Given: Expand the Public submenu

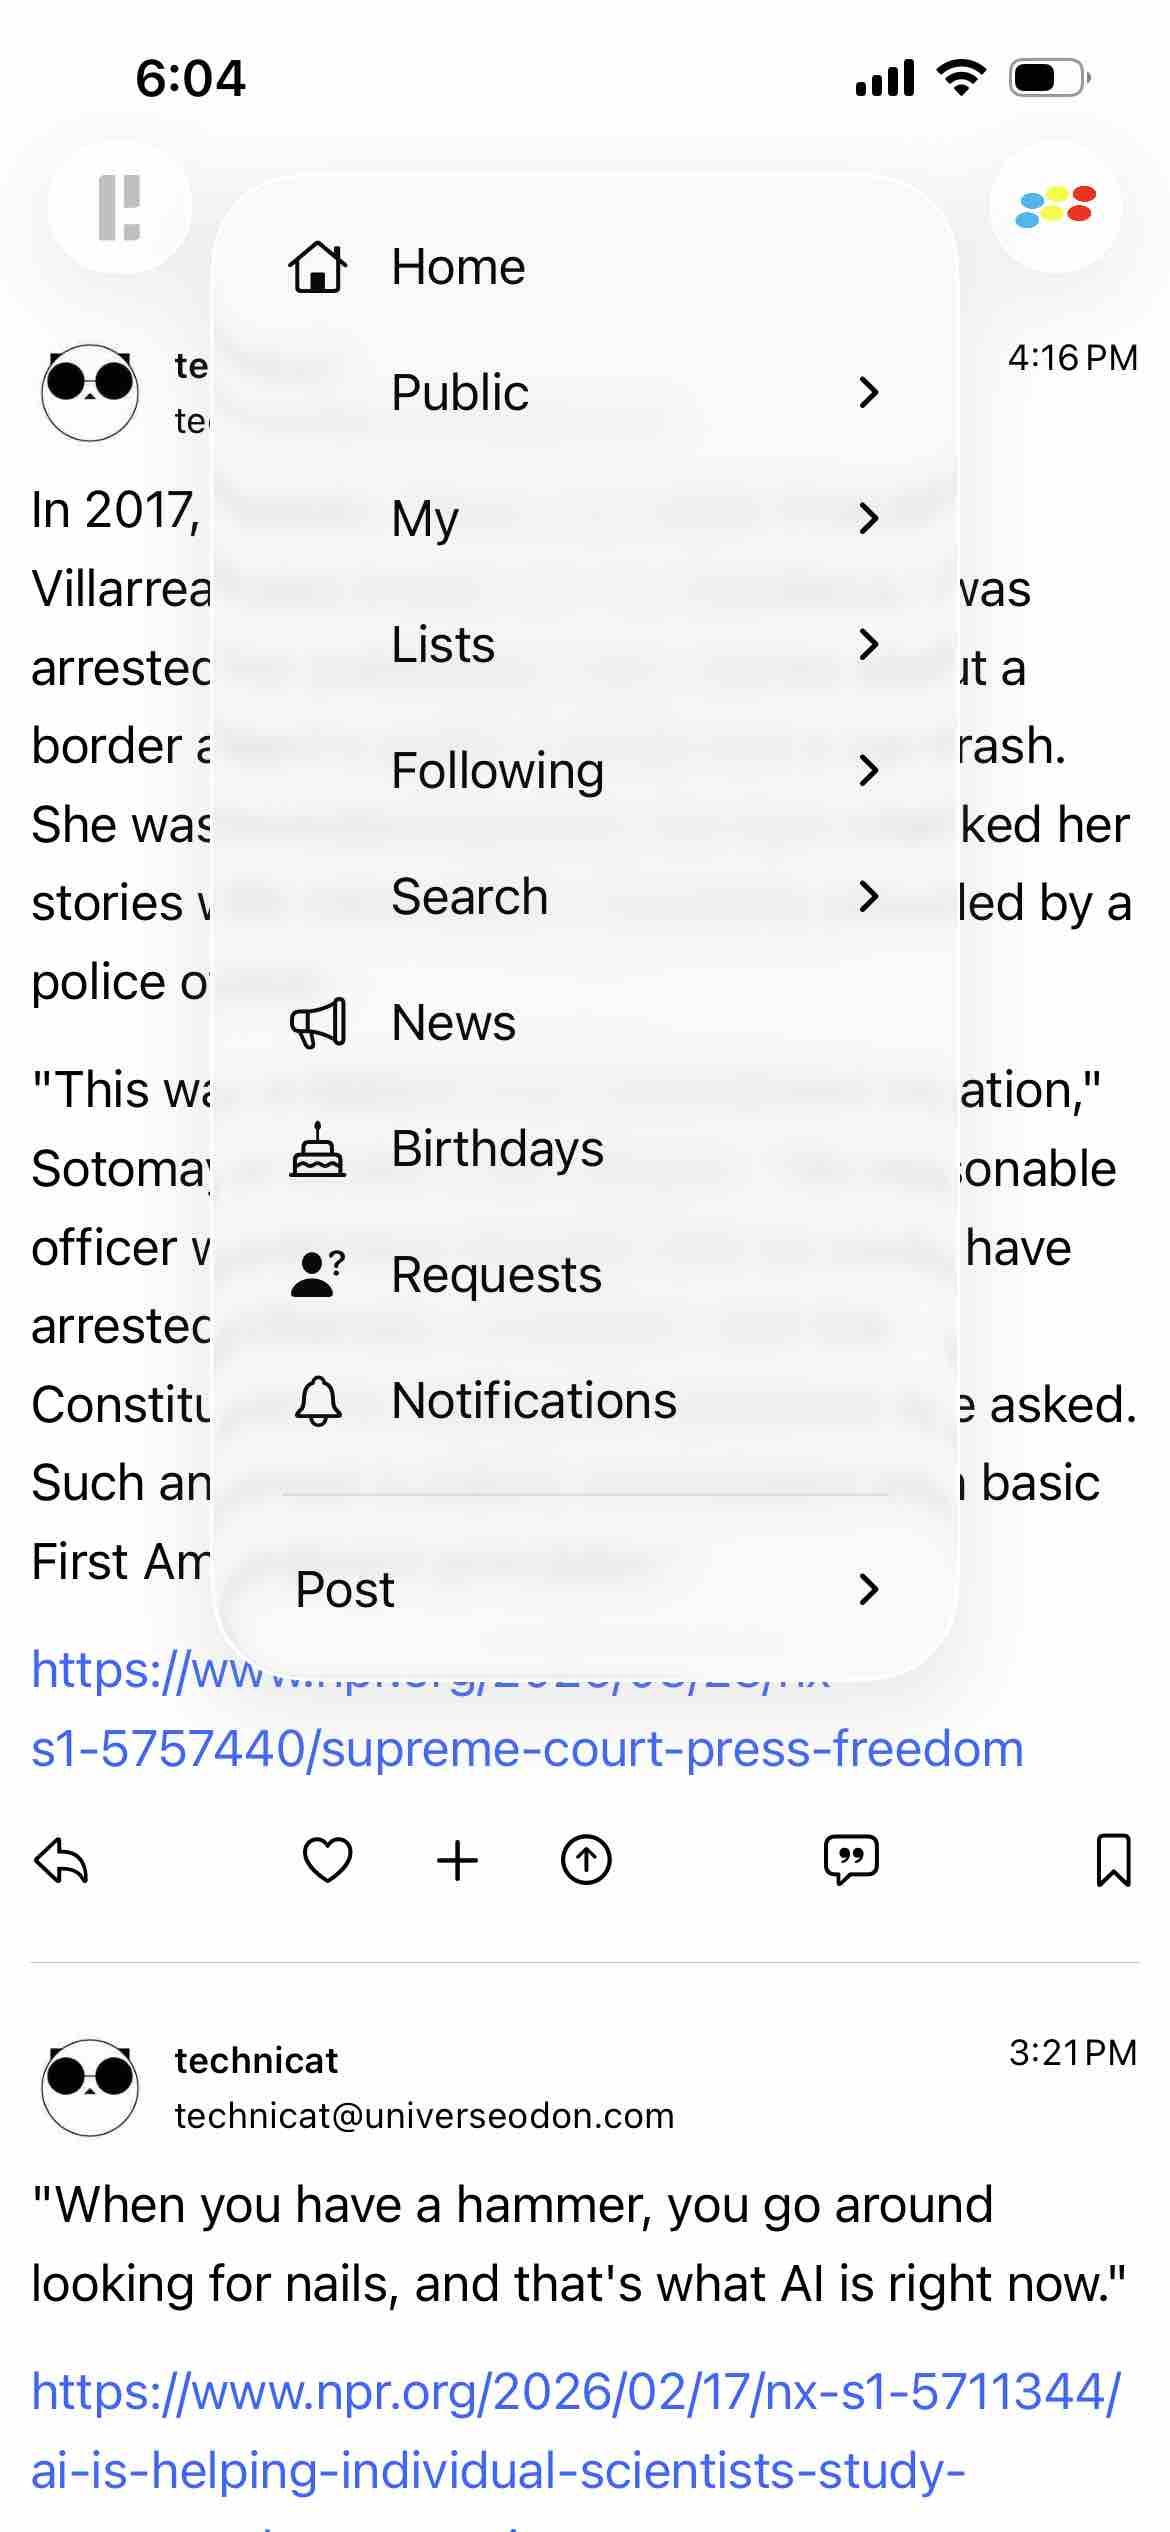Looking at the screenshot, I should (585, 392).
